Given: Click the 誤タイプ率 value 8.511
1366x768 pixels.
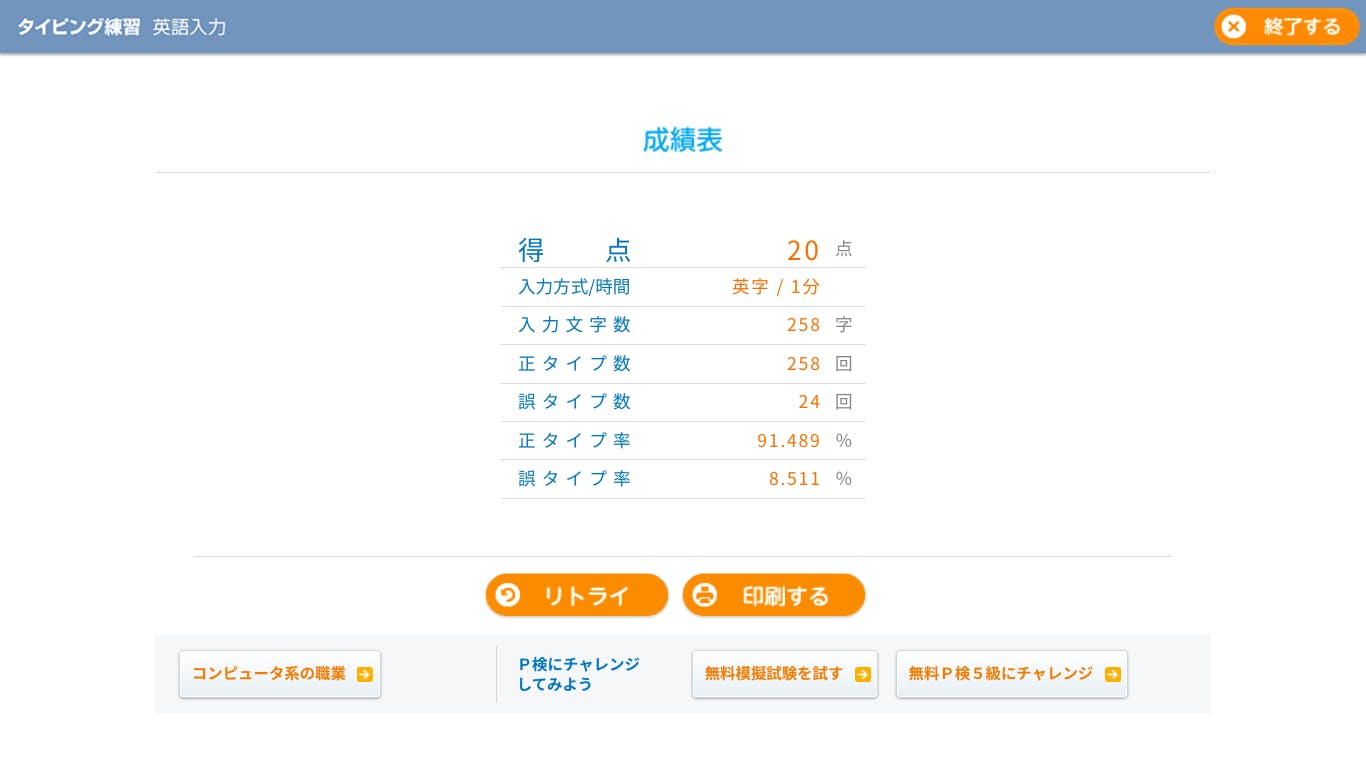Looking at the screenshot, I should tap(794, 479).
